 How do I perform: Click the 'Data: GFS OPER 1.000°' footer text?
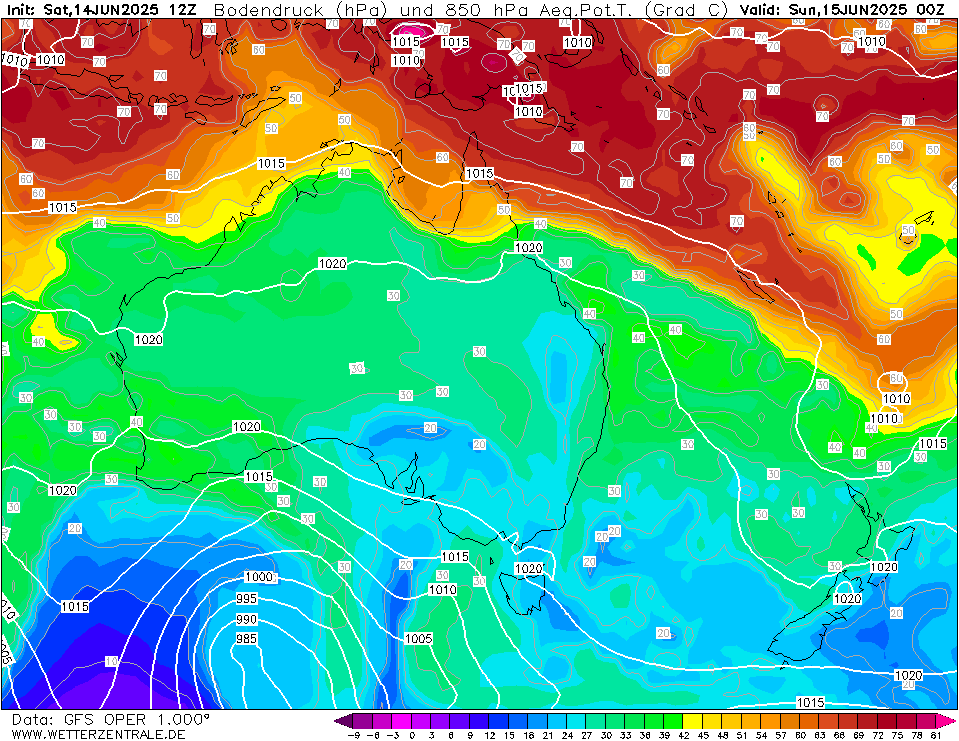110,720
